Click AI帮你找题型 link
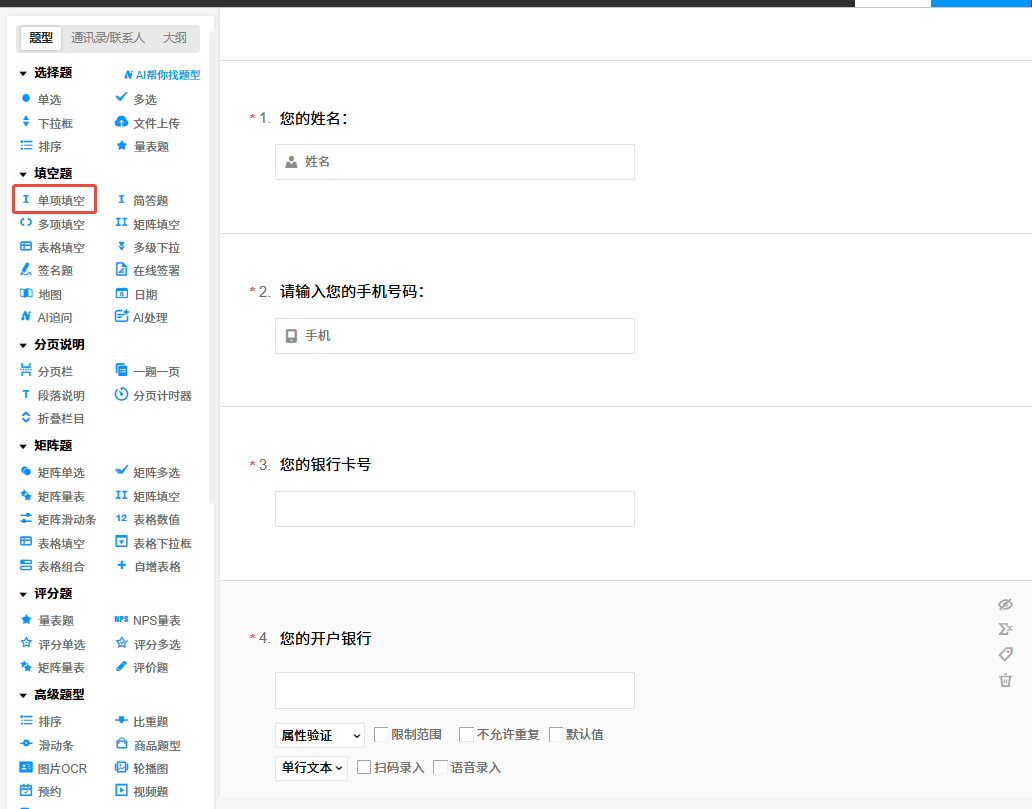Screen dimensions: 1032x809 pos(162,75)
